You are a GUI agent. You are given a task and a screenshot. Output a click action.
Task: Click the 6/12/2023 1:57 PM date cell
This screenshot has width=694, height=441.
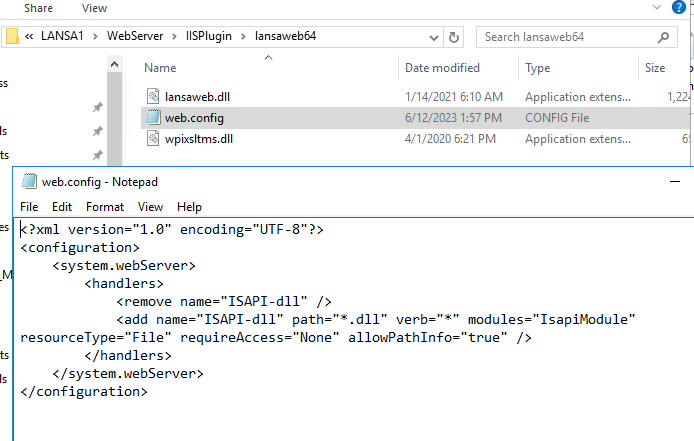[453, 118]
